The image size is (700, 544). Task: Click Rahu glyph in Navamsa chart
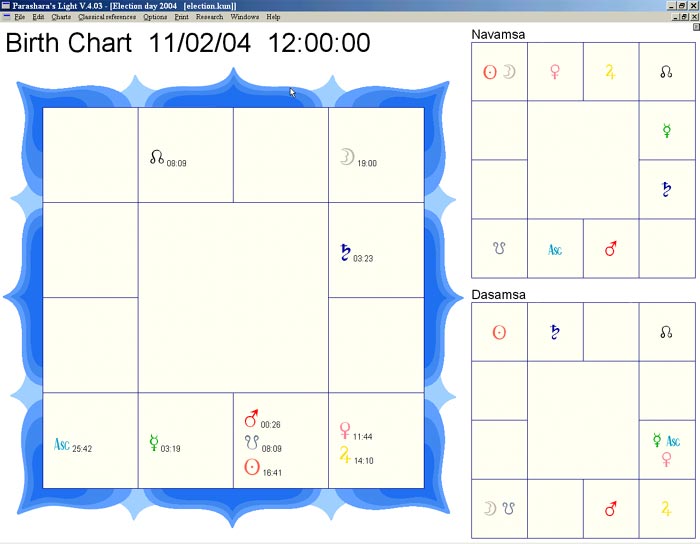pos(666,72)
